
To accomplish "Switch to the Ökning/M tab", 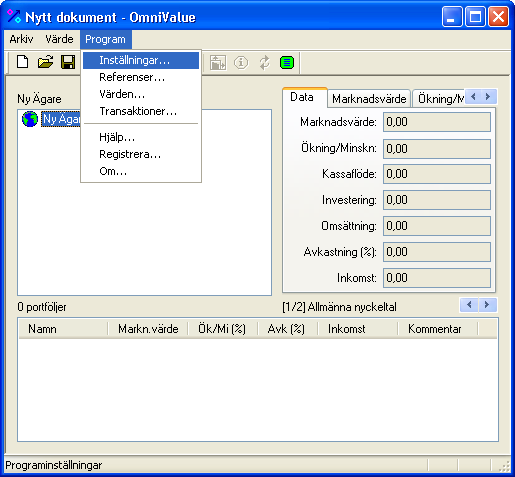I will 440,99.
